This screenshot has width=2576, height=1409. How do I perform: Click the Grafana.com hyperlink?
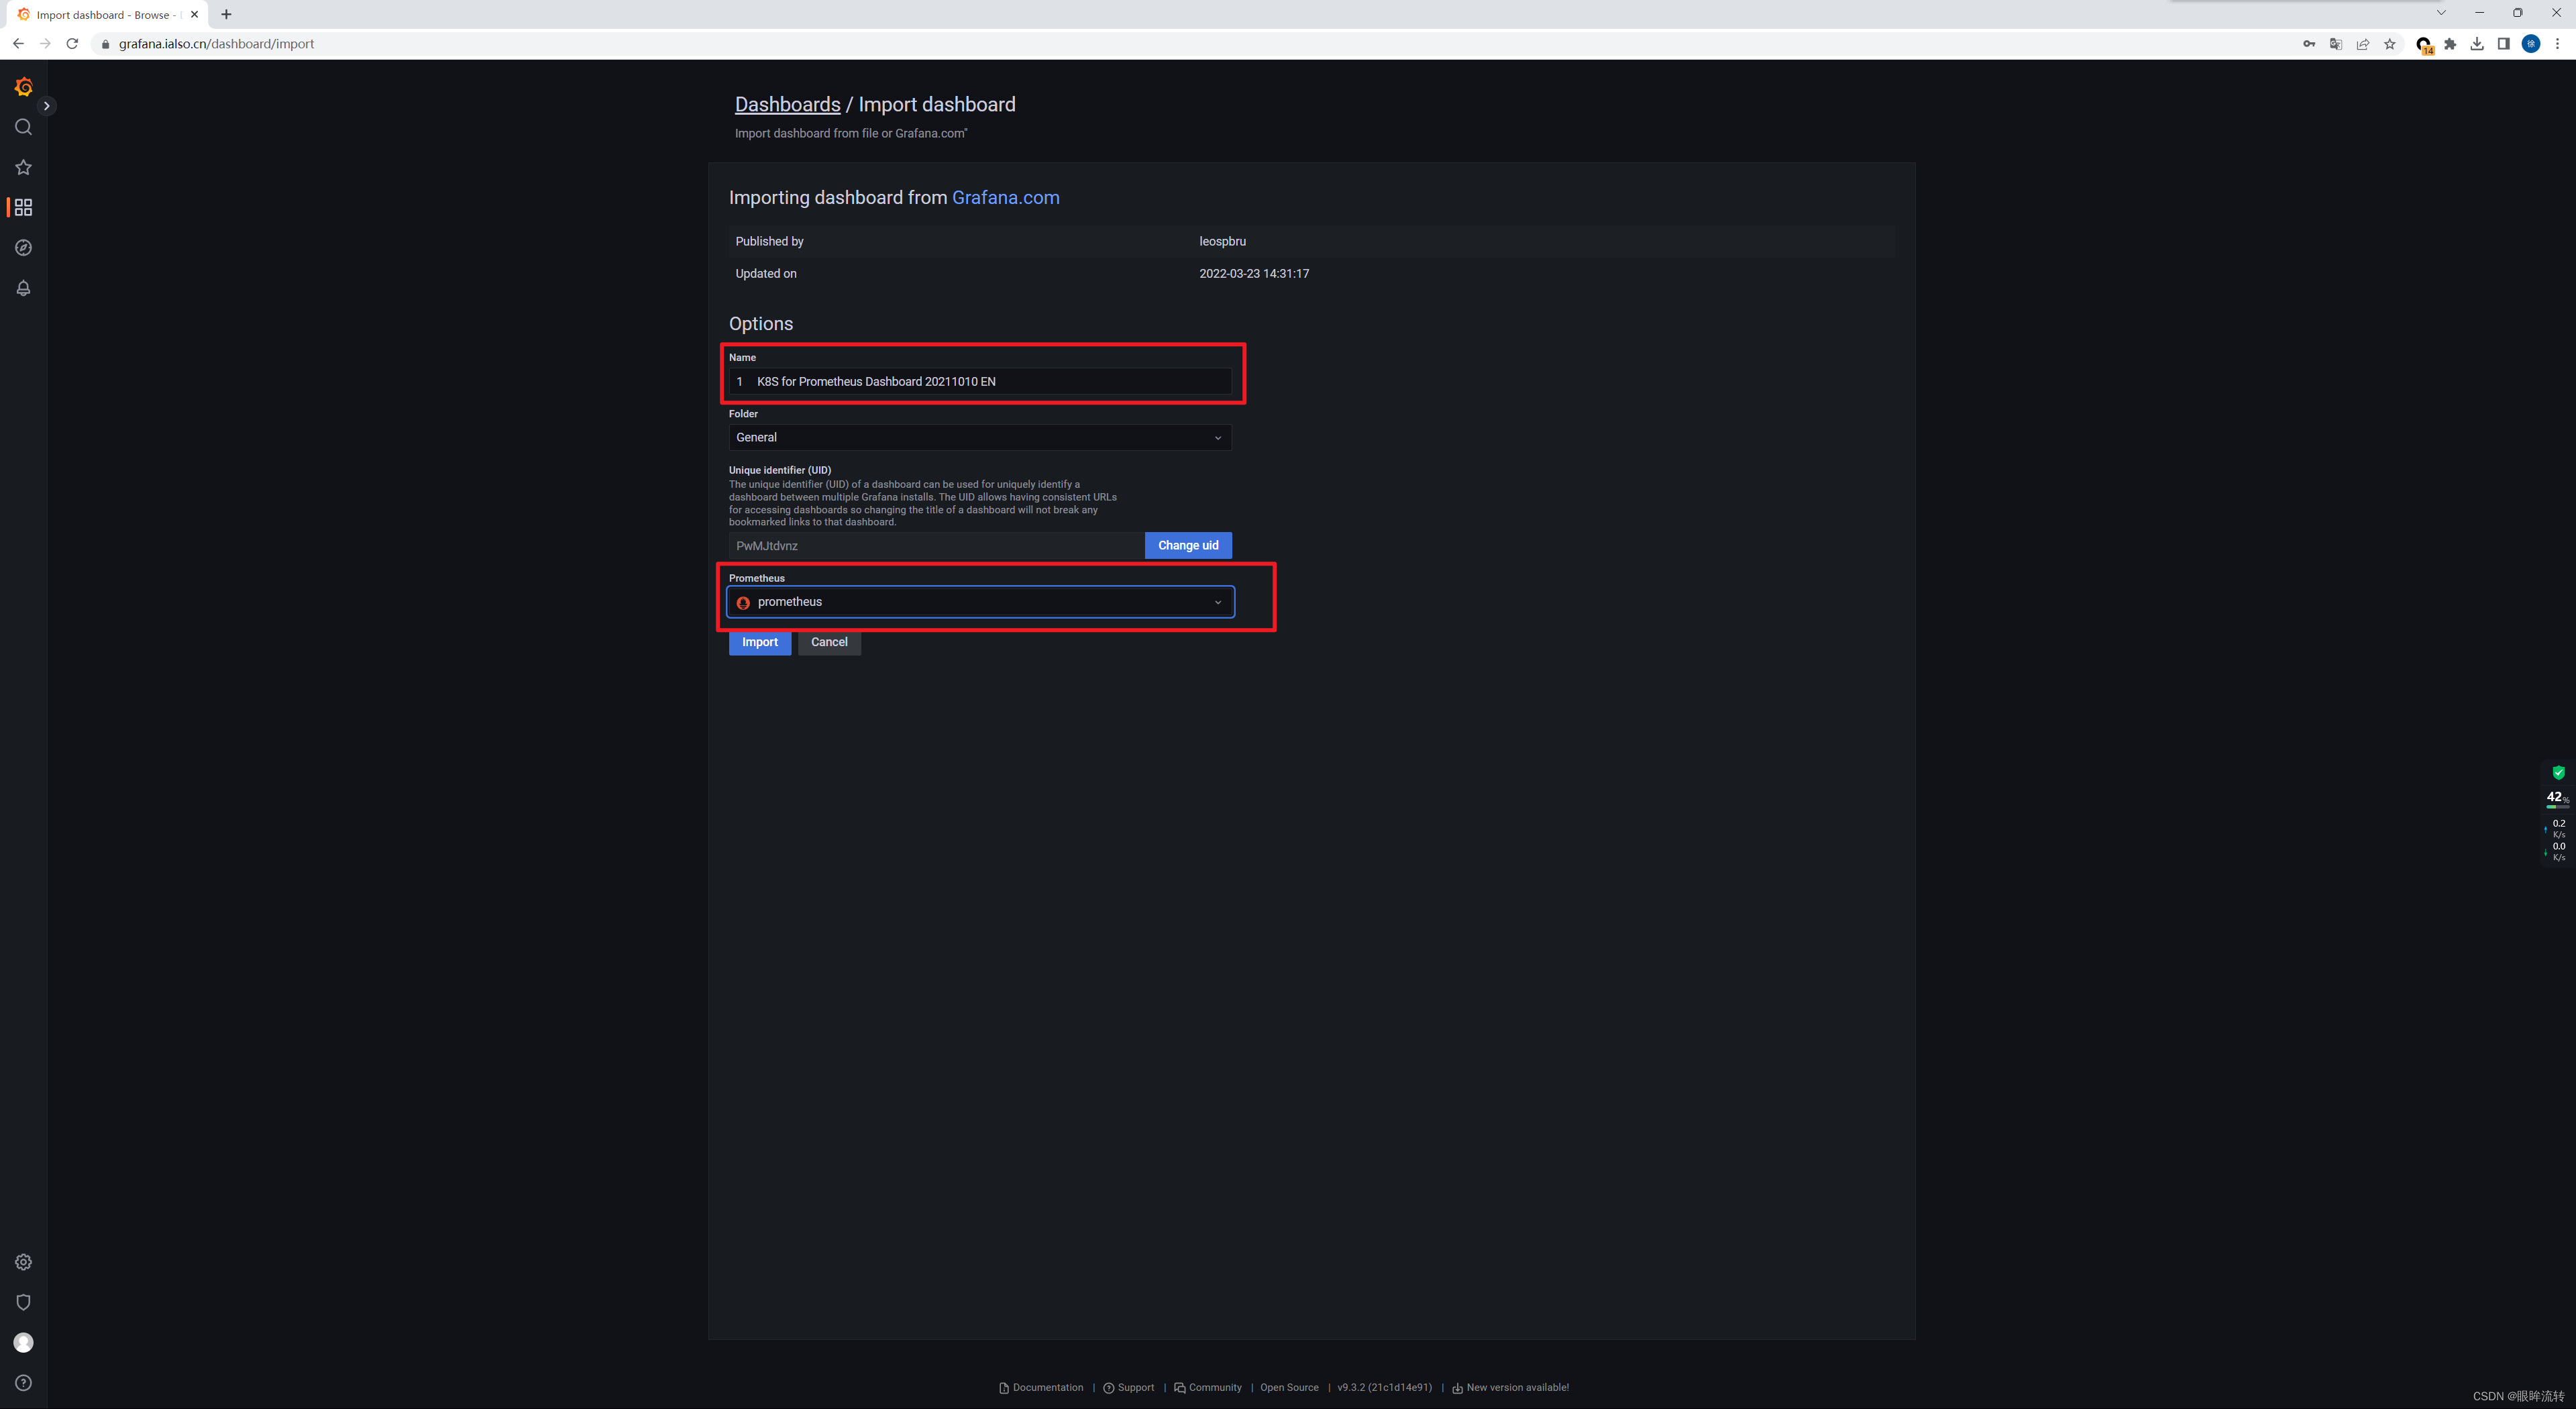pos(1006,196)
